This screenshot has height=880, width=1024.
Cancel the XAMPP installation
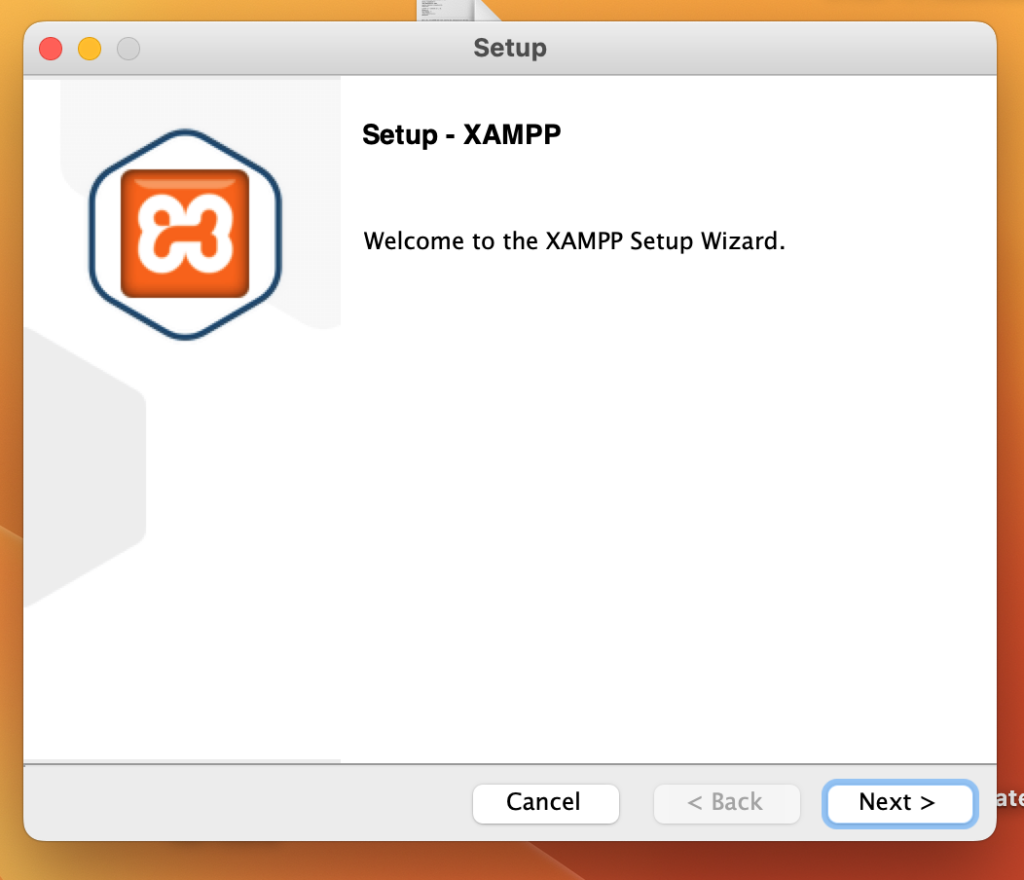(545, 803)
